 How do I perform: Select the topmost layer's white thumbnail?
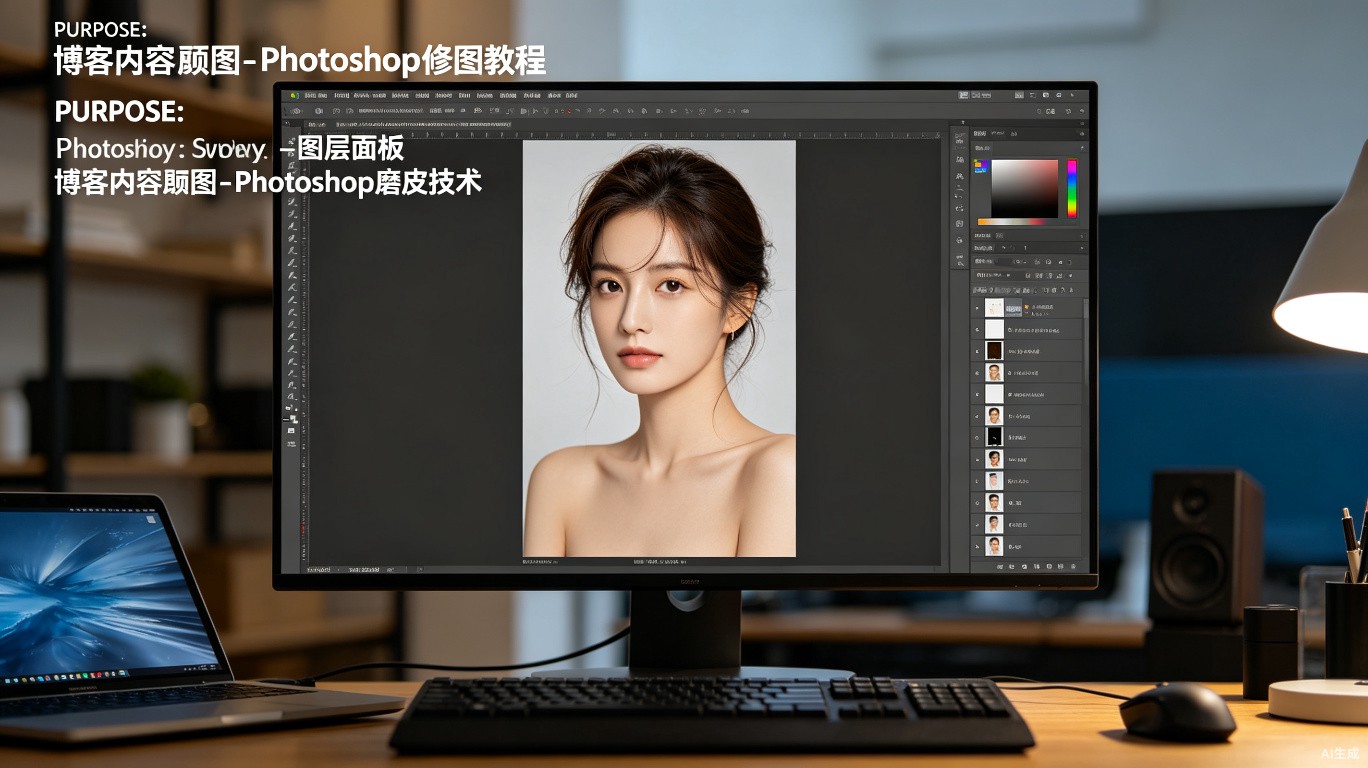[994, 308]
